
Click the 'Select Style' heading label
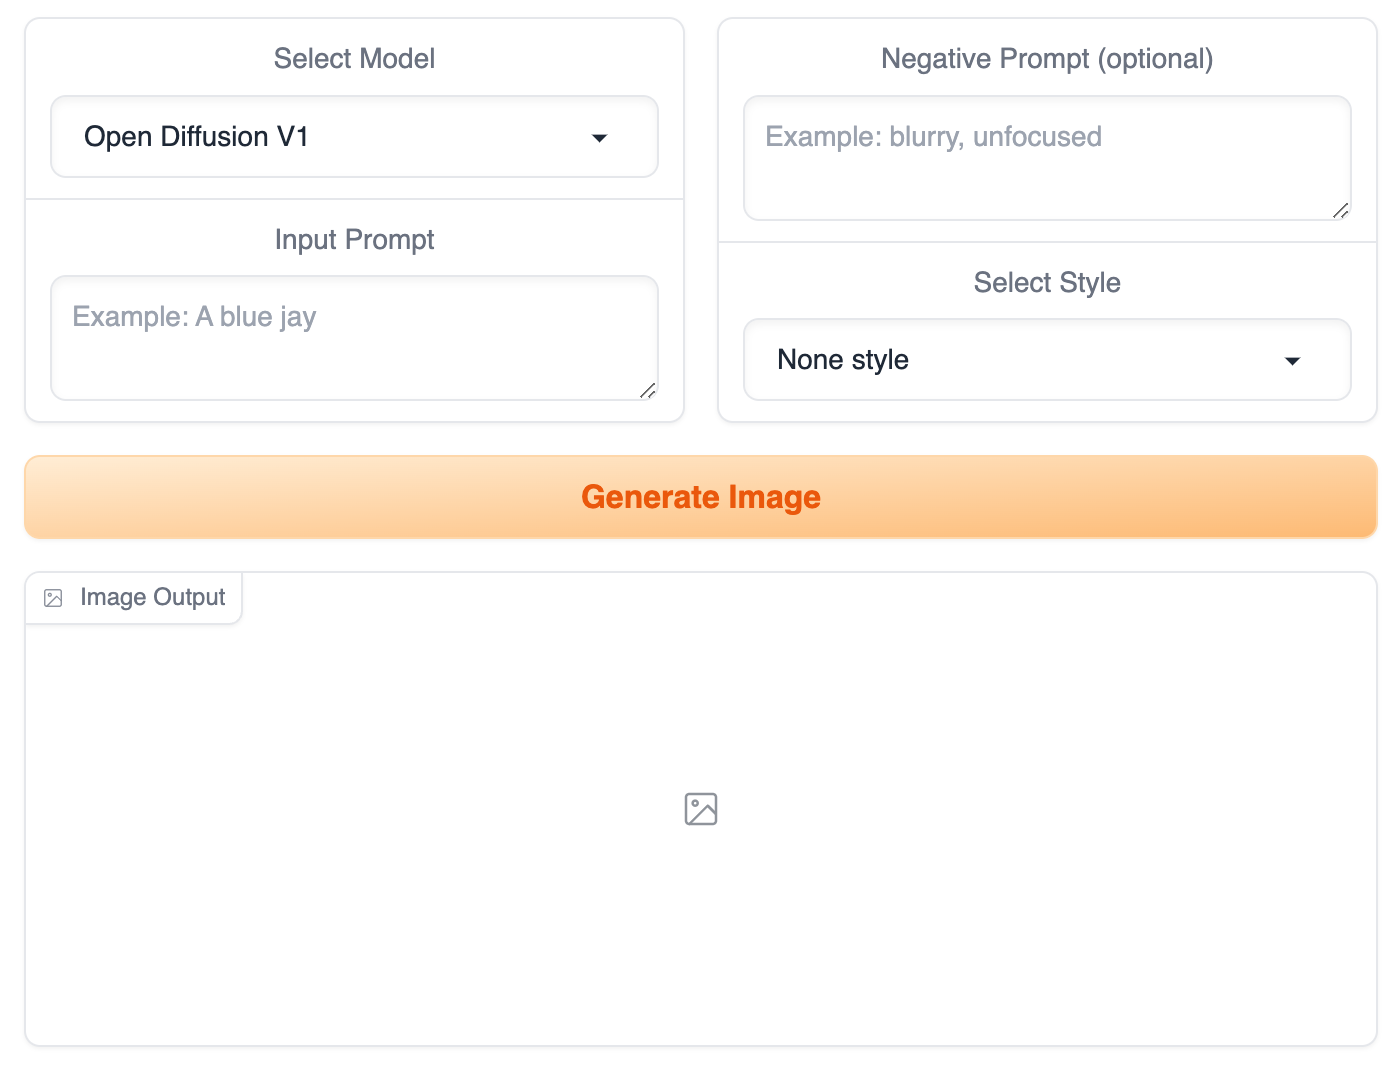(1047, 283)
